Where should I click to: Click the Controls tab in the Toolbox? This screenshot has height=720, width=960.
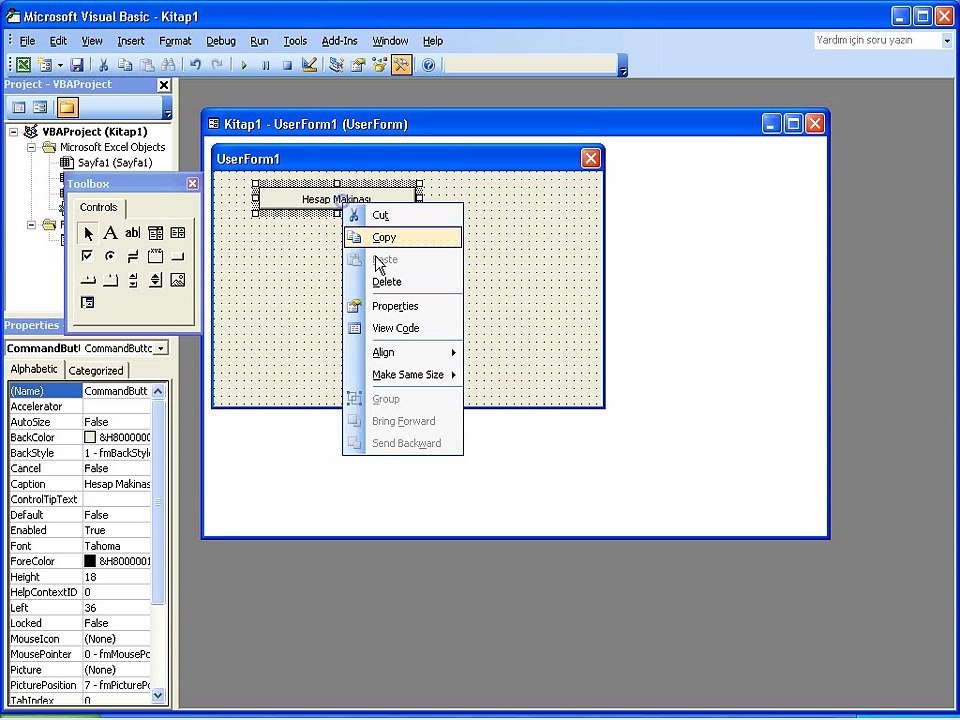pyautogui.click(x=98, y=208)
